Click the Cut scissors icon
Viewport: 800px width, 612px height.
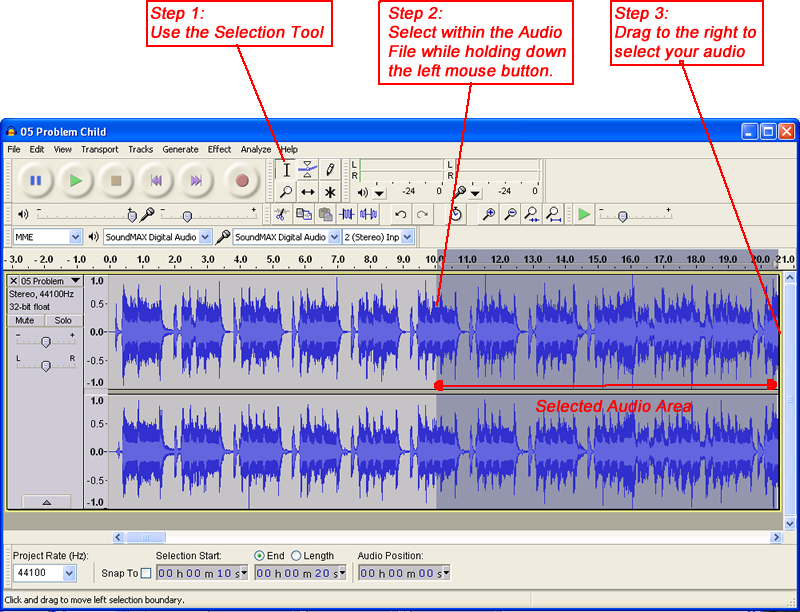tap(281, 214)
